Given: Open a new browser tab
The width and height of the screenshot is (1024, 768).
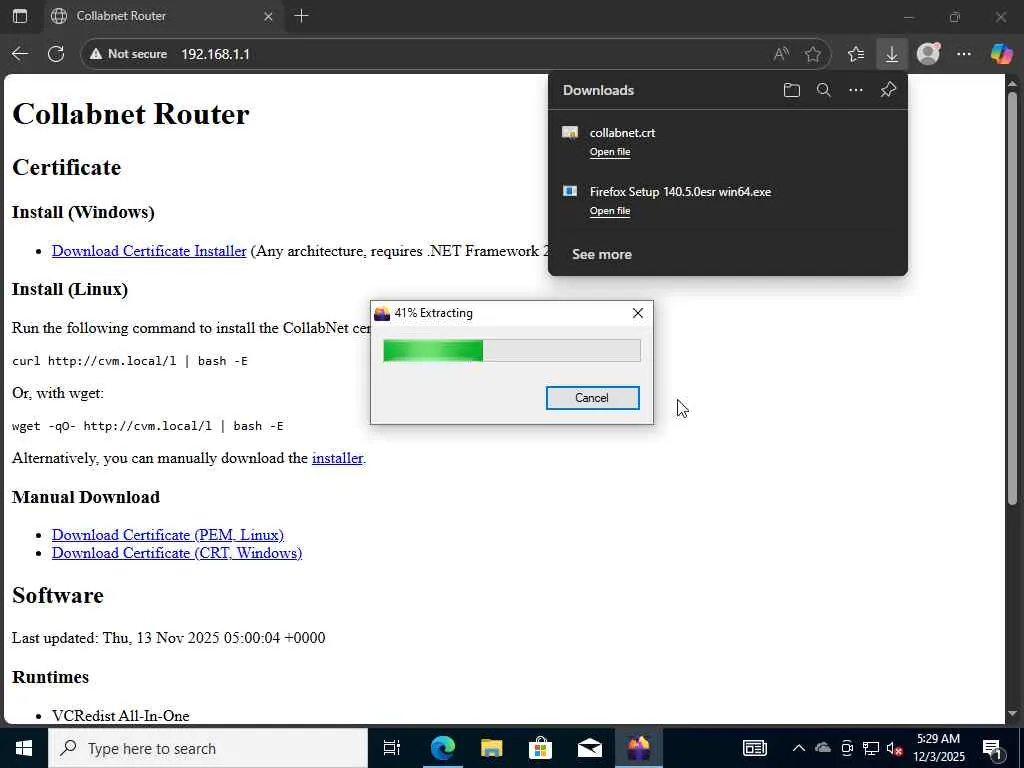Looking at the screenshot, I should [x=301, y=16].
